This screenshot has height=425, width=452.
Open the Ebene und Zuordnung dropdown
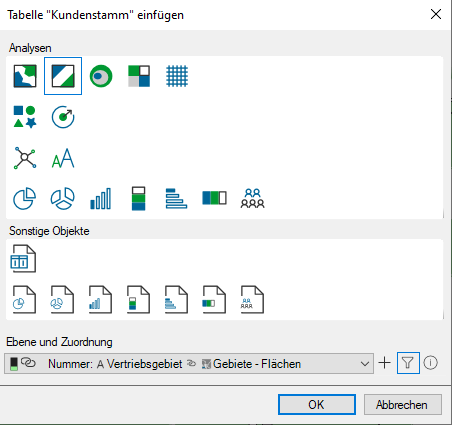point(189,364)
